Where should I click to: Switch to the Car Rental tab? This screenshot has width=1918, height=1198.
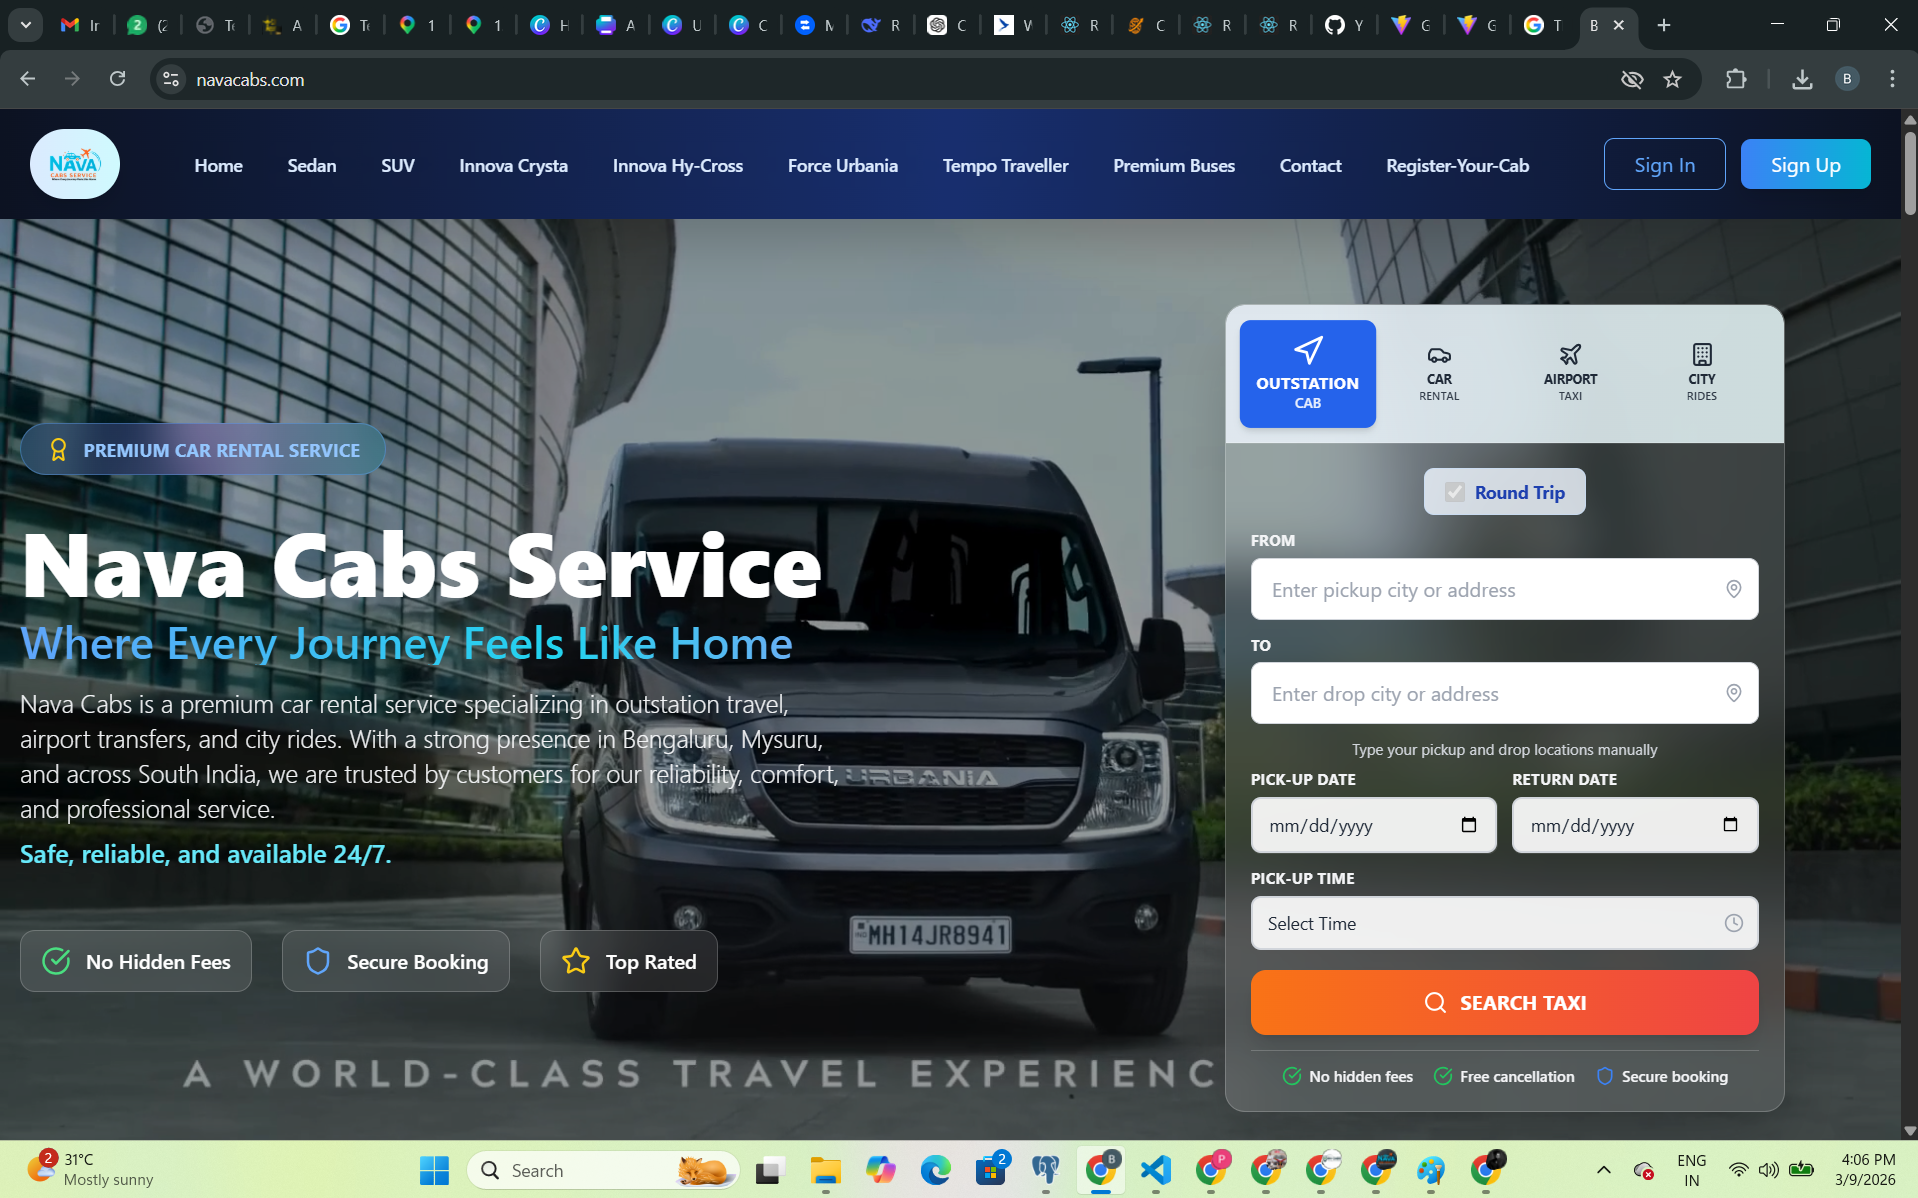(x=1439, y=374)
